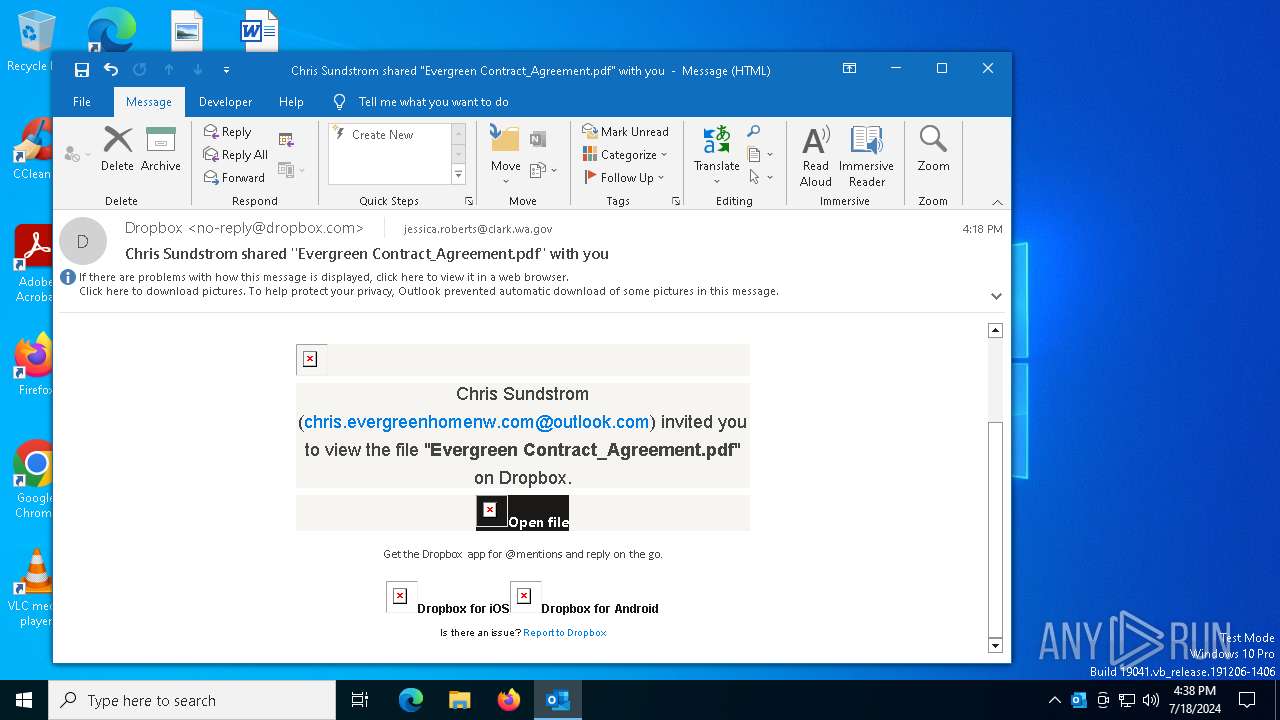Undo the last action in the title bar

111,70
